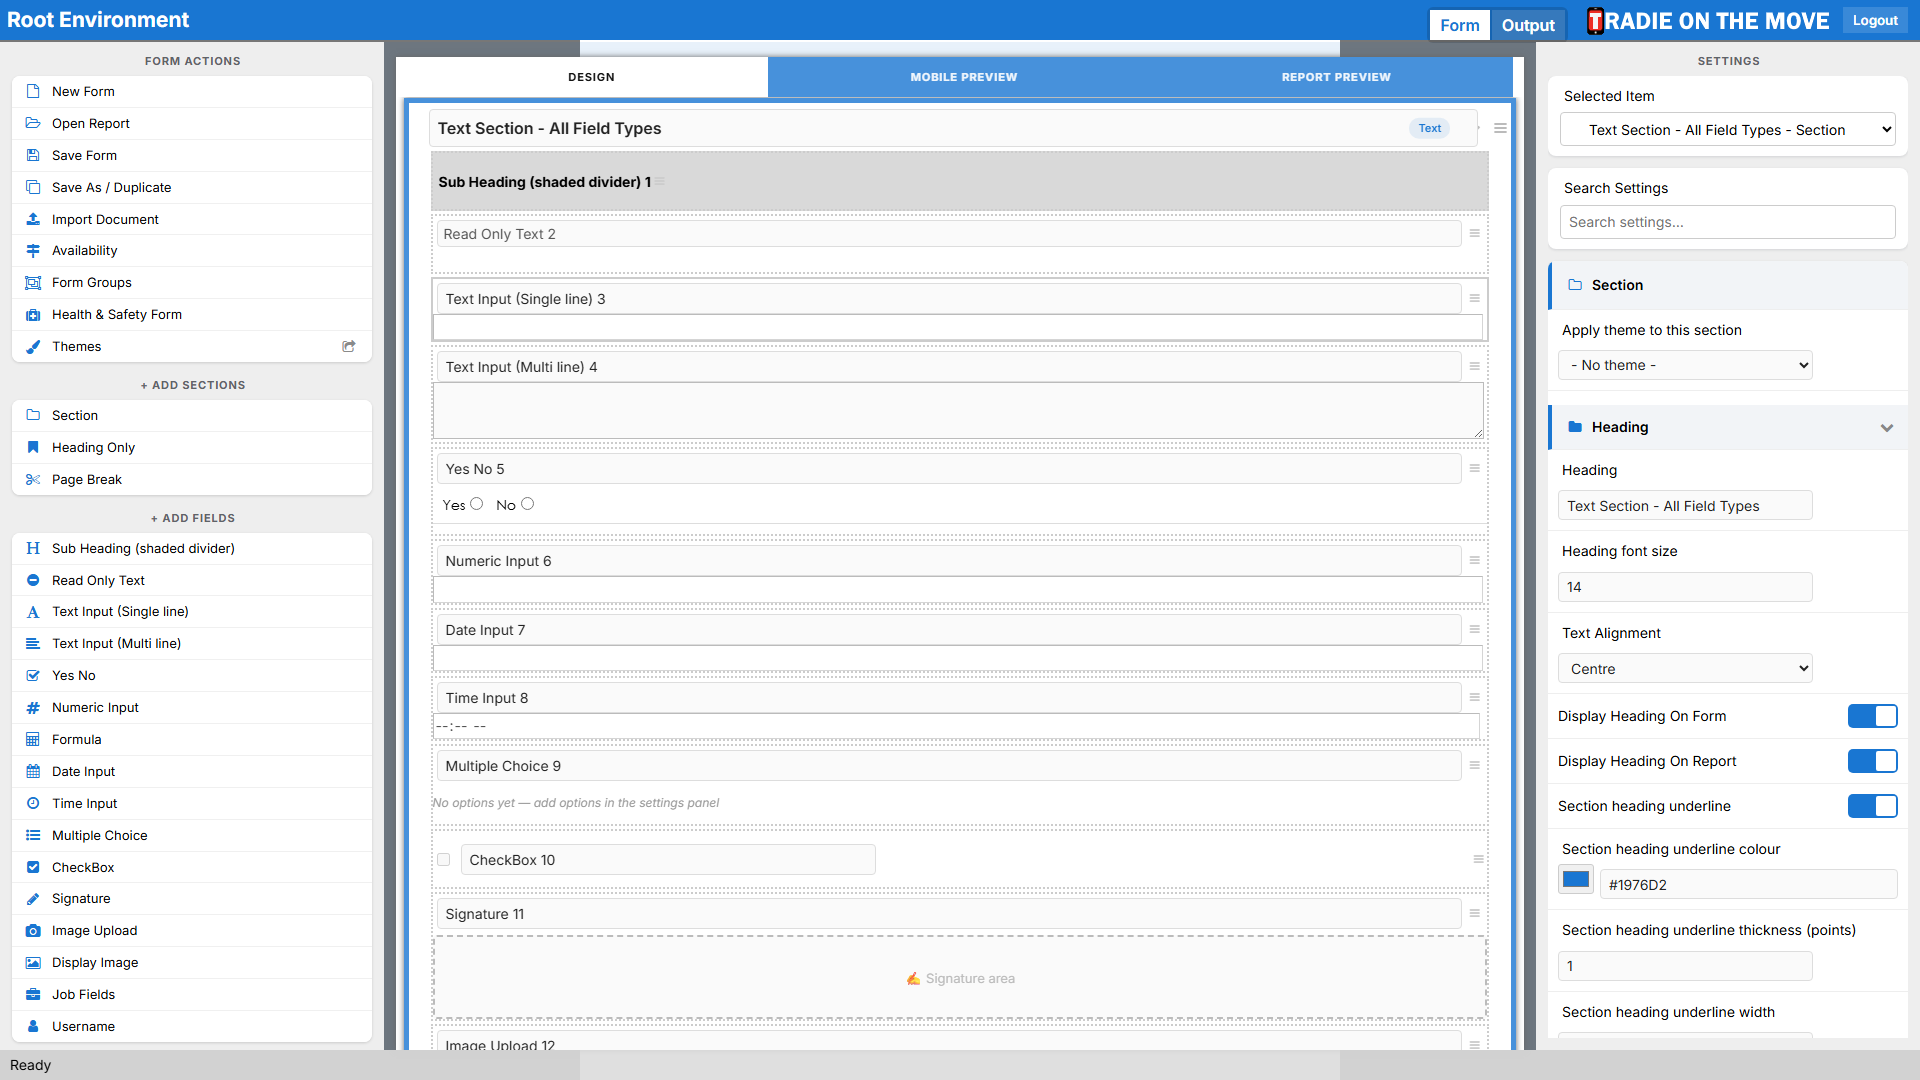Click the Open Report folder icon

pos(33,123)
